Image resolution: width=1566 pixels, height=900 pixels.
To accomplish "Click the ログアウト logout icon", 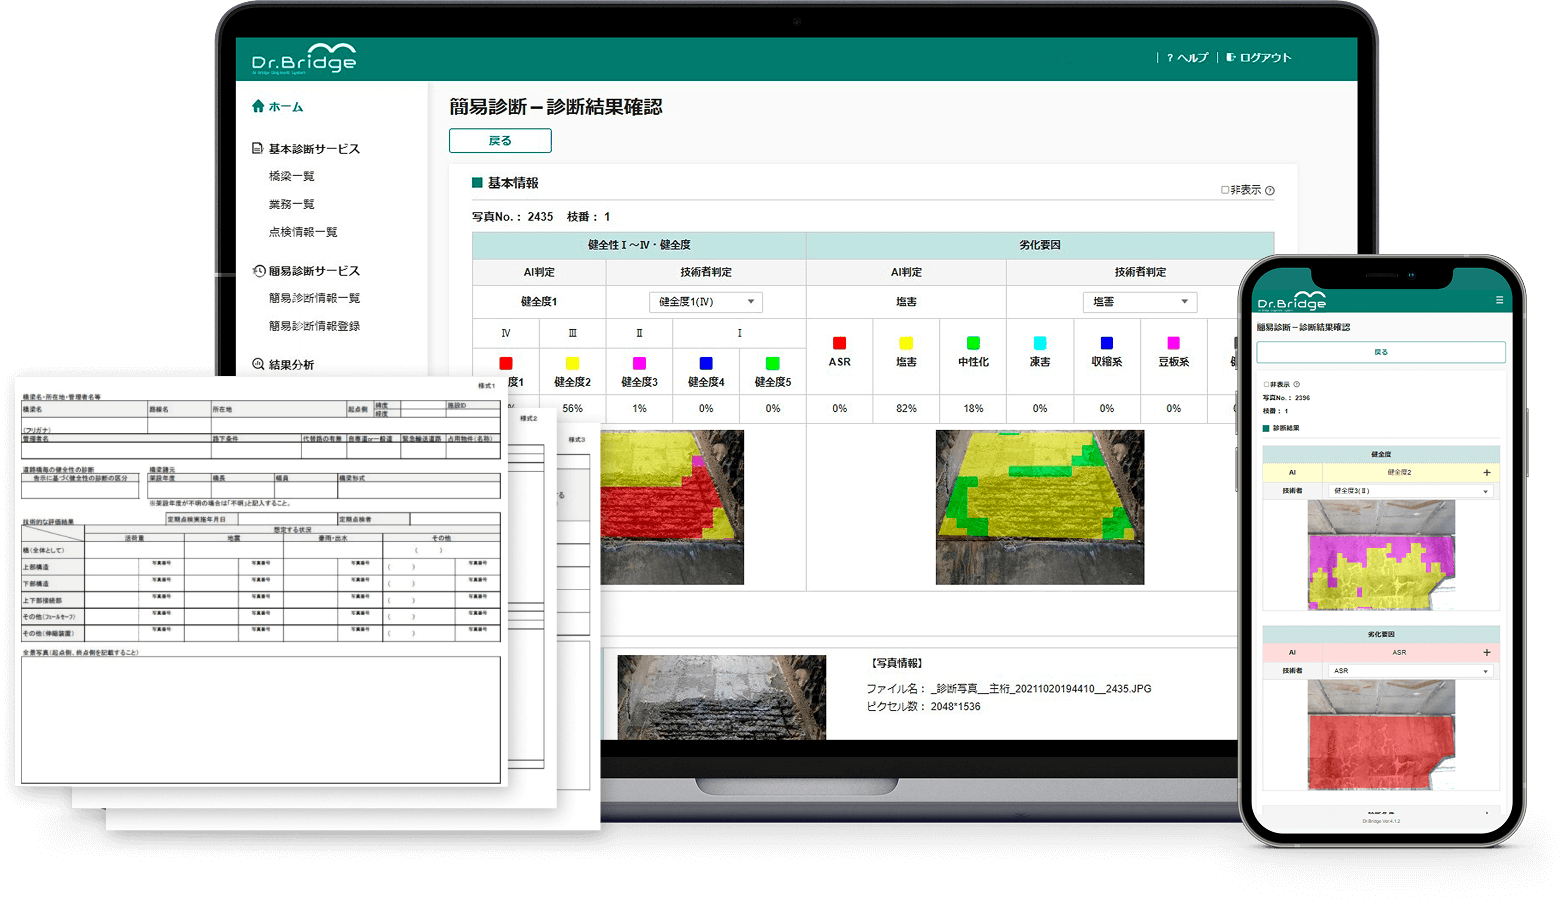I will (1230, 57).
